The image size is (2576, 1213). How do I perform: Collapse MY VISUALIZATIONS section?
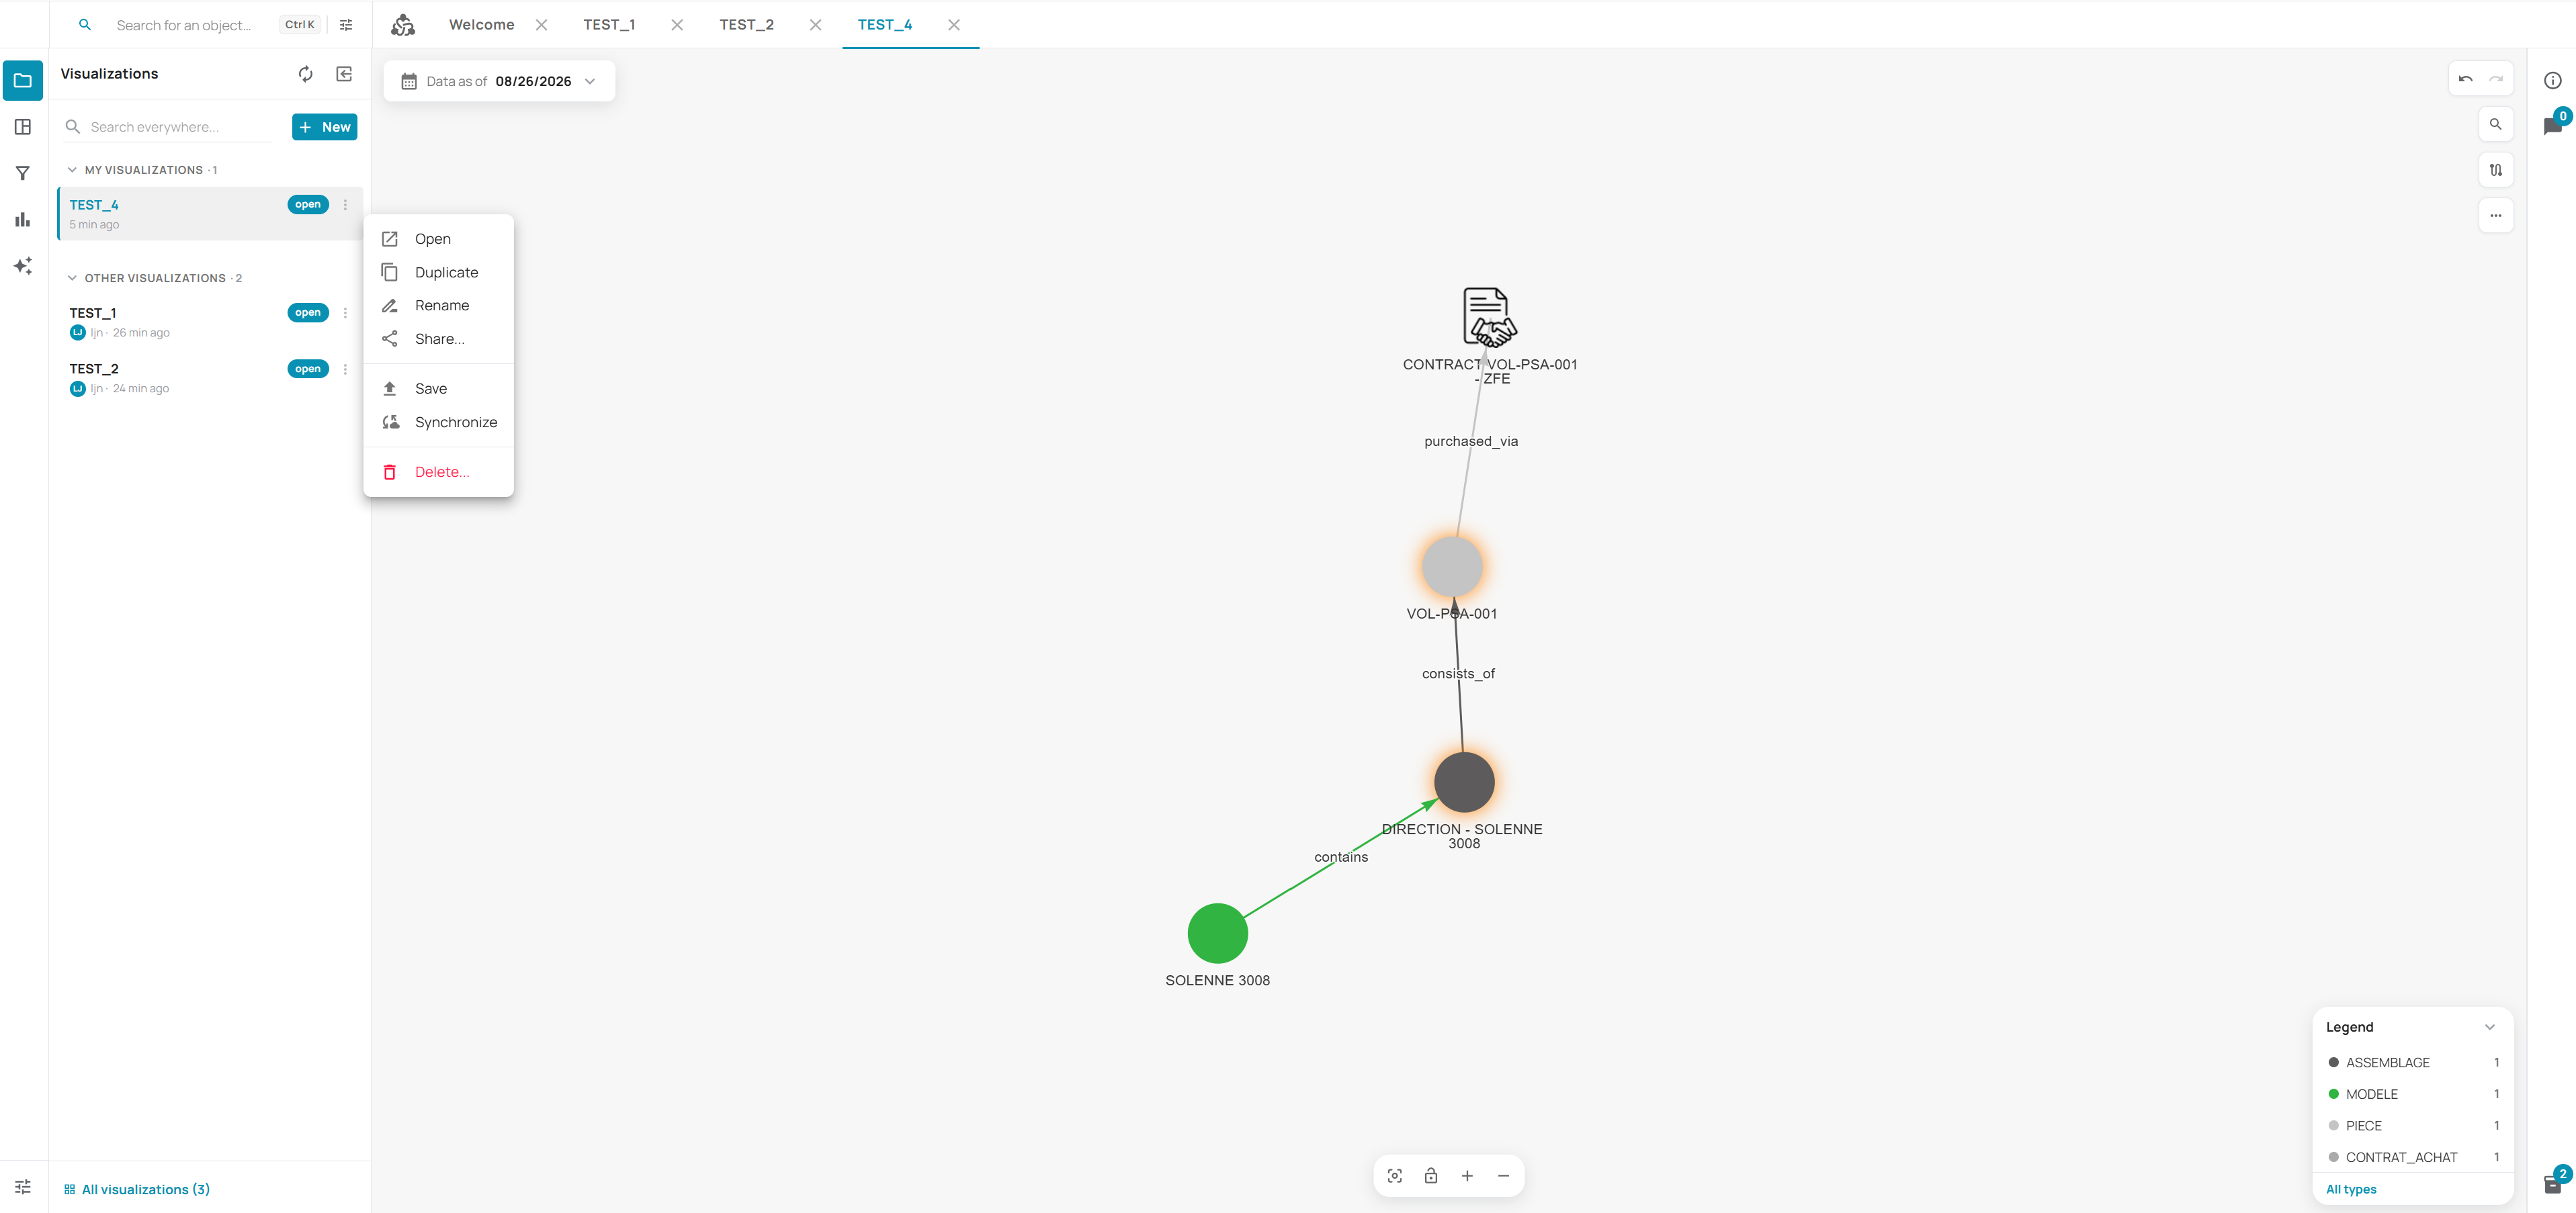coord(72,170)
